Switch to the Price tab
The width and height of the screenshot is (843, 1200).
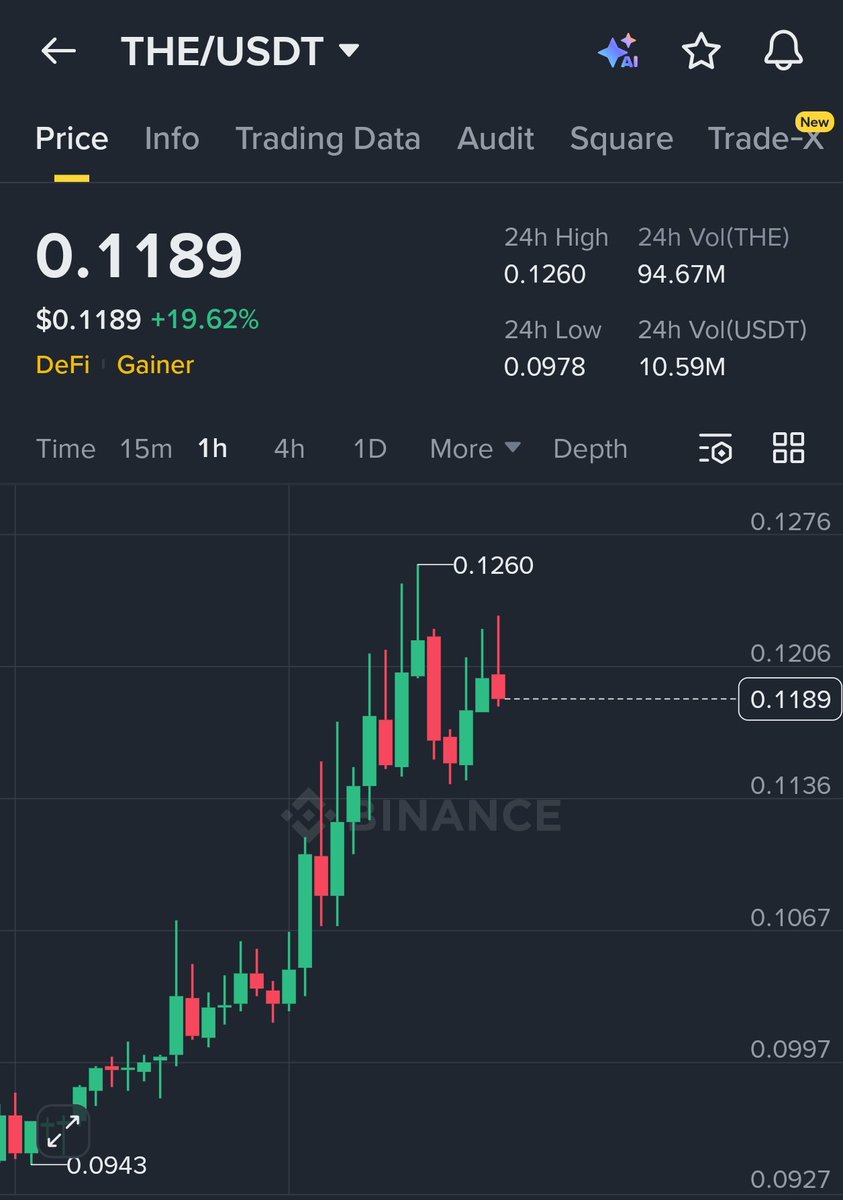pos(72,138)
